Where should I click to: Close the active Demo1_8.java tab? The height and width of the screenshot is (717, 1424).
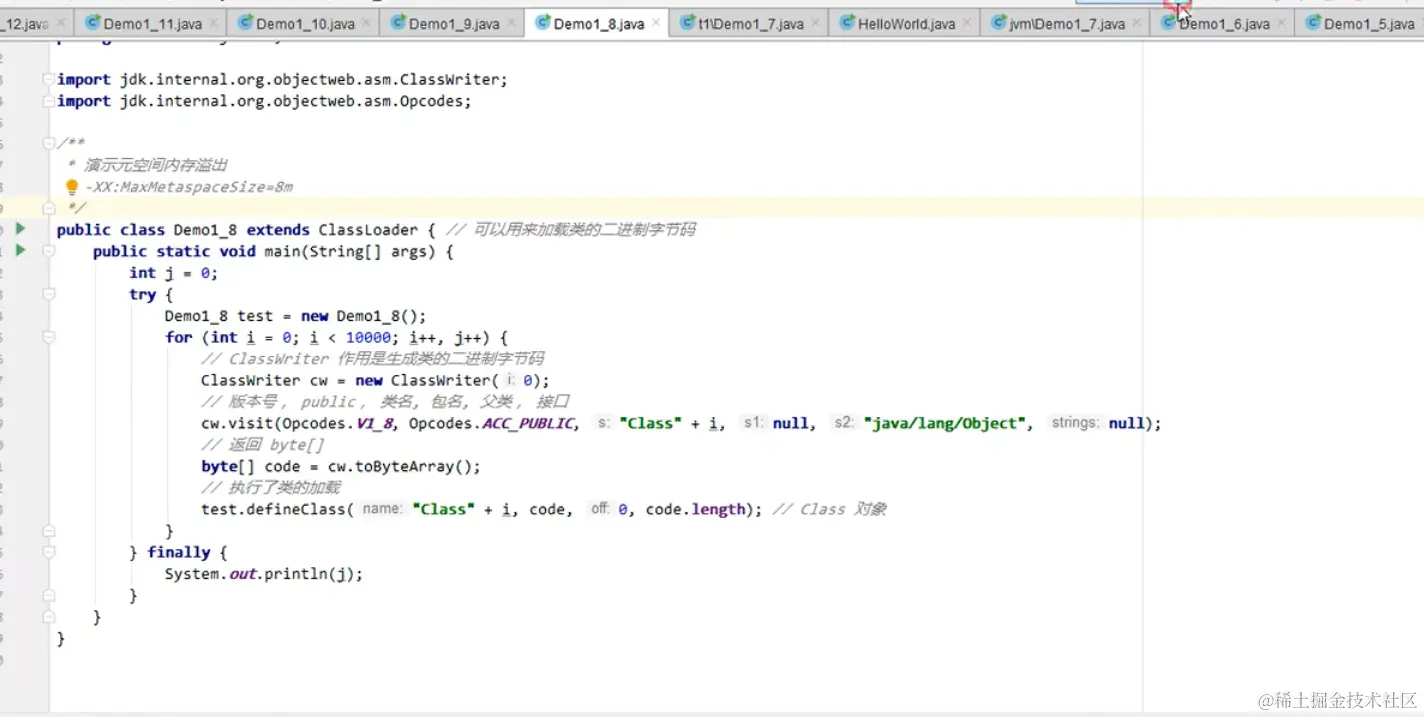(x=656, y=23)
